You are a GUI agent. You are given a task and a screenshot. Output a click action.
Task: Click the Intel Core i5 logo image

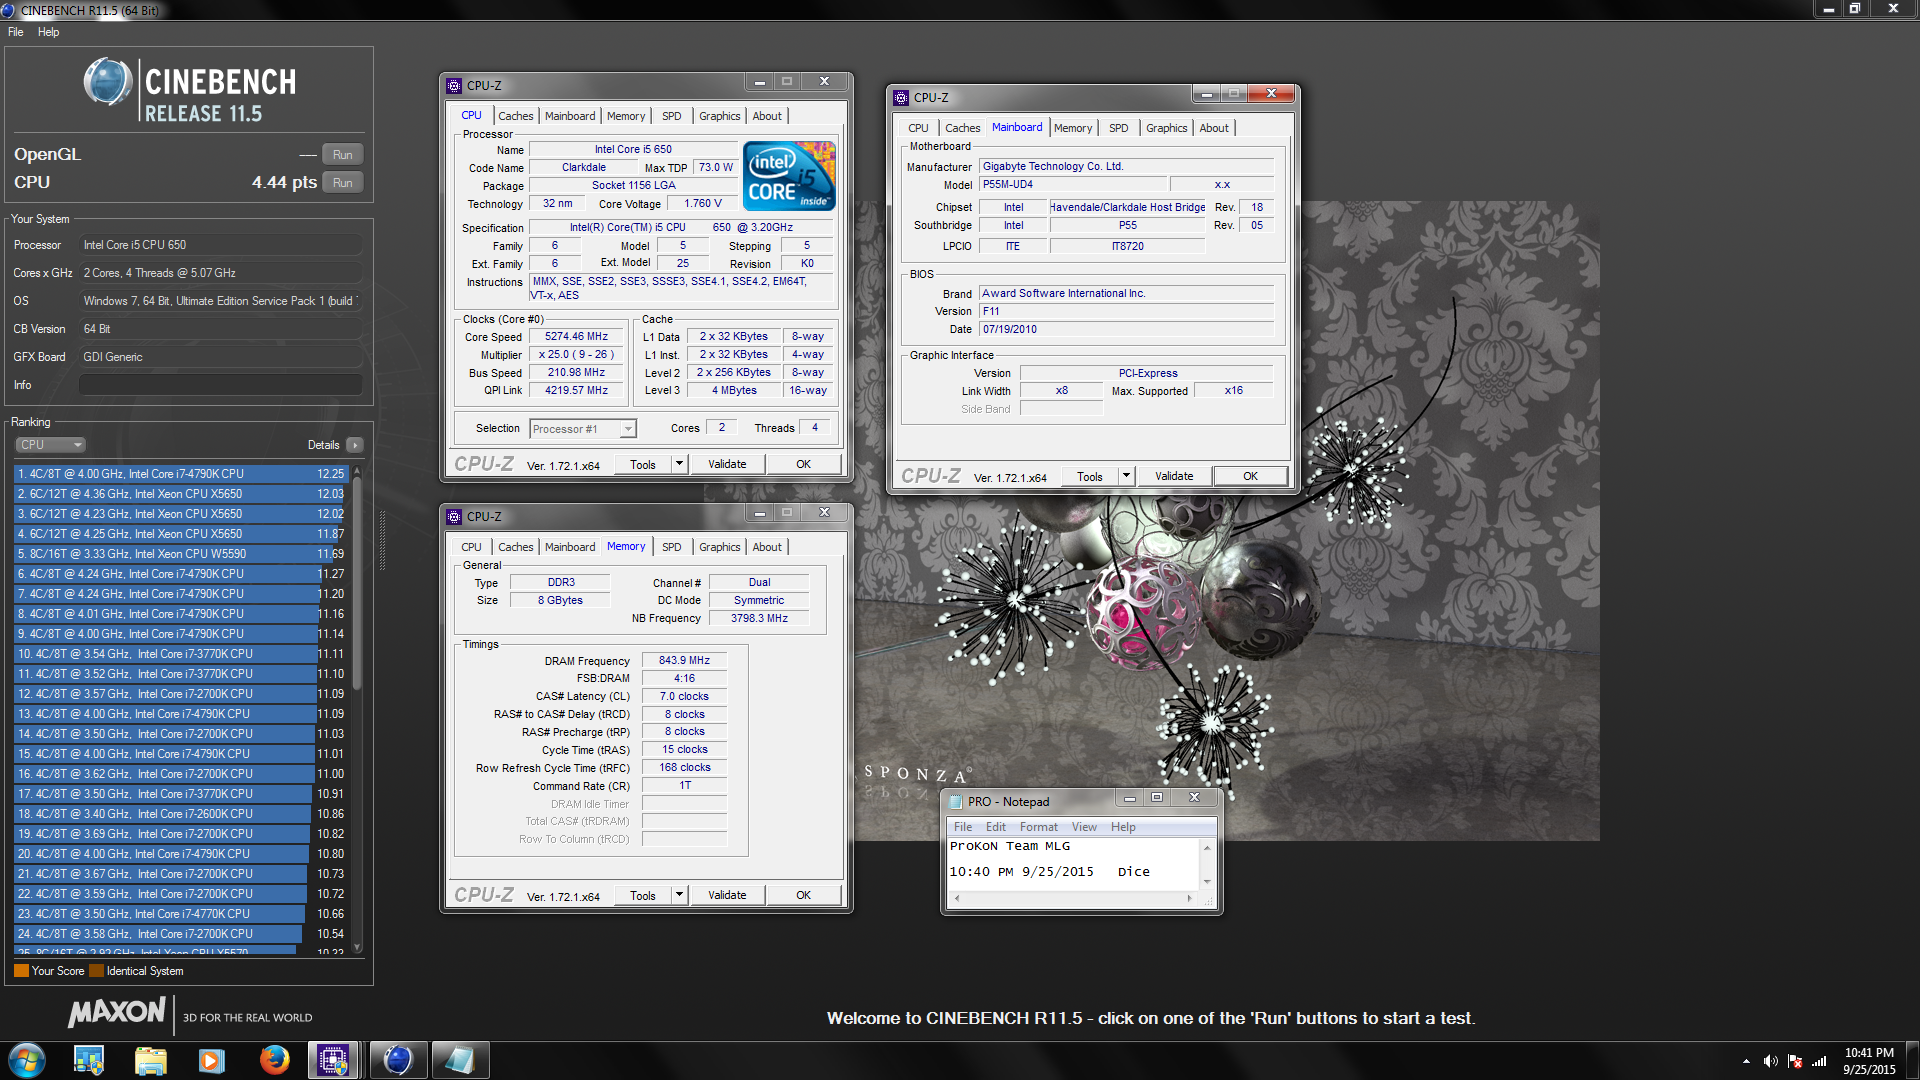coord(790,175)
